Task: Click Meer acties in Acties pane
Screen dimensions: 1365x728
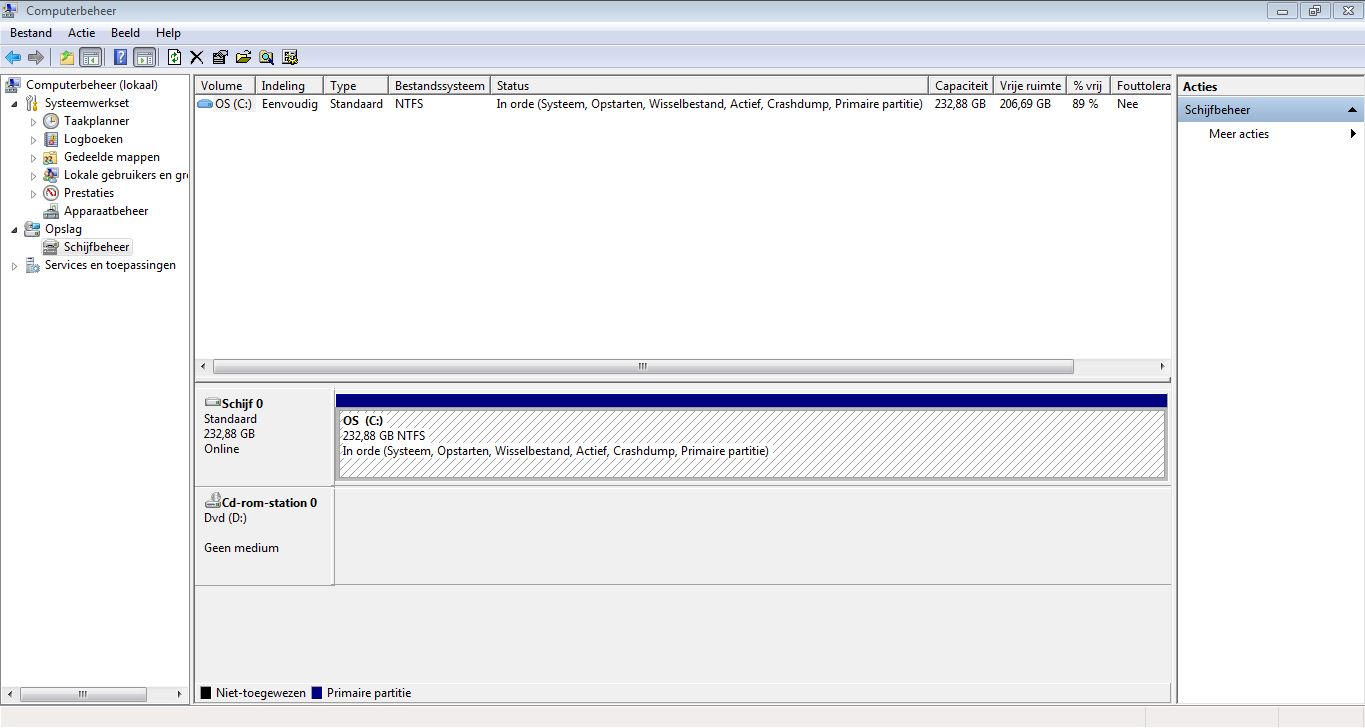Action: pos(1239,134)
